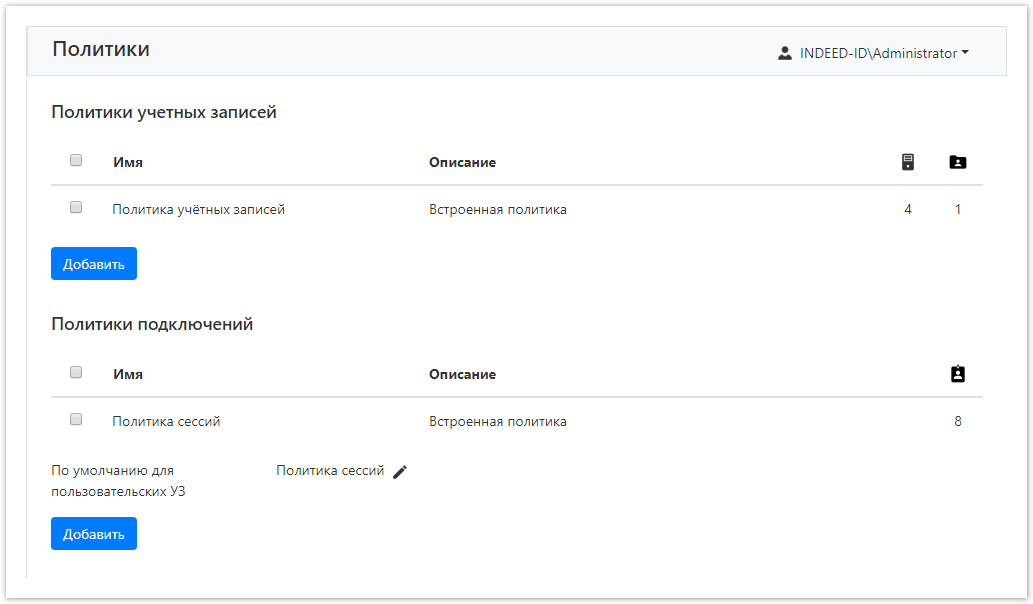
Task: Click the user profile icon in header
Action: (785, 54)
